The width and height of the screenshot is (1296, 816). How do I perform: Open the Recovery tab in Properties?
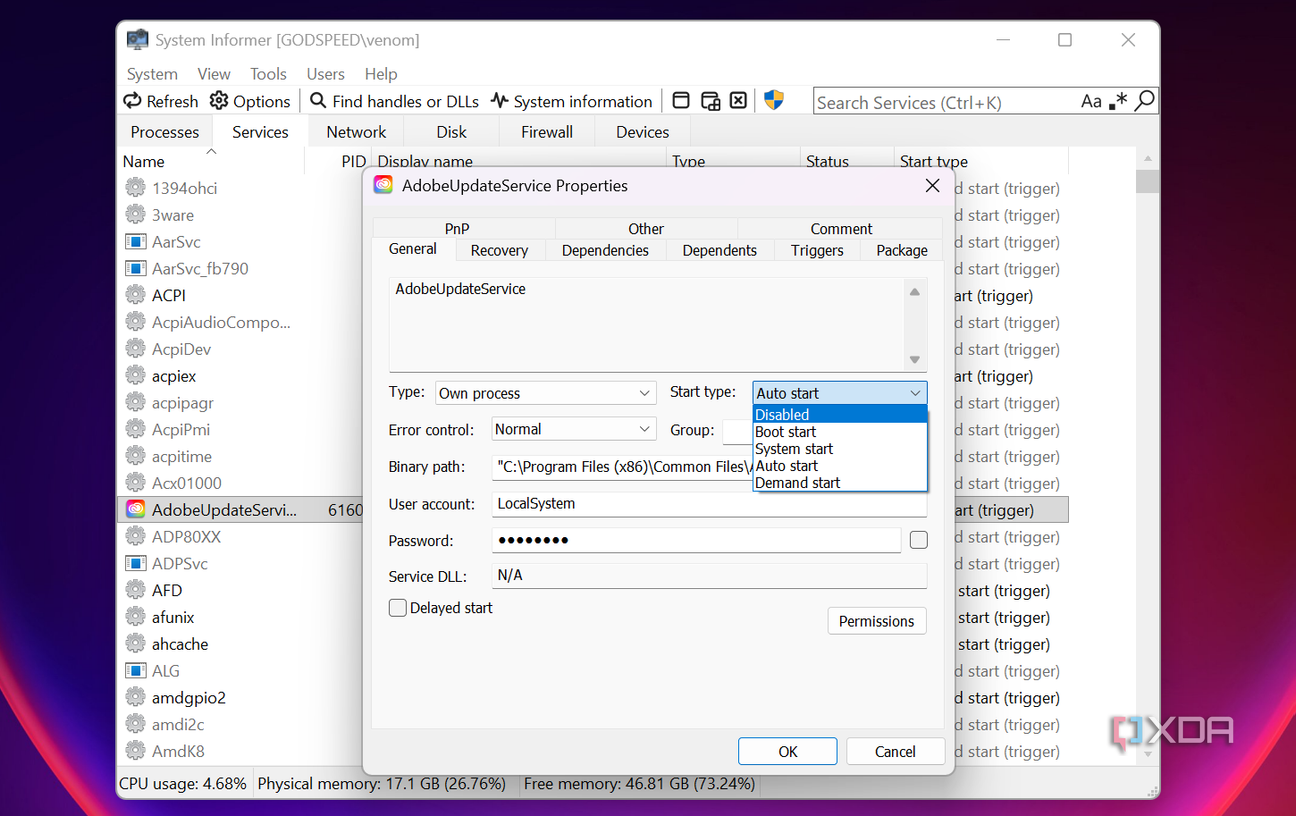point(499,250)
